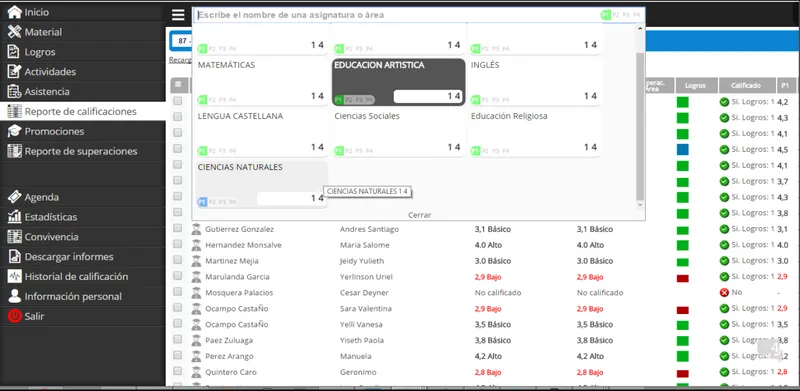Toggle the select-all checkbox in table header
The height and width of the screenshot is (391, 800).
click(x=178, y=85)
